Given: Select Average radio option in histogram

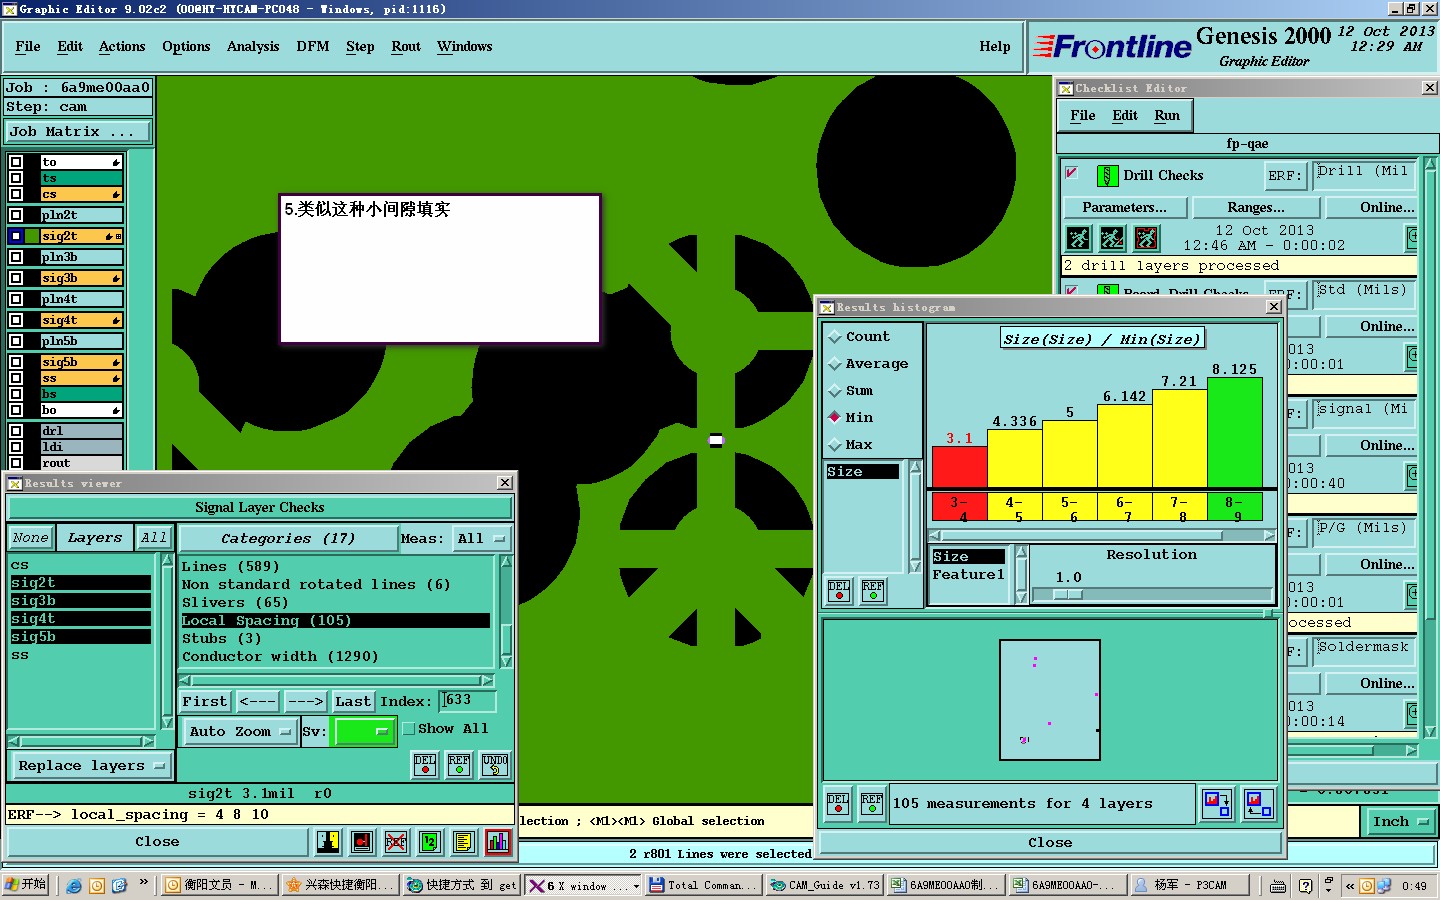Looking at the screenshot, I should point(835,364).
